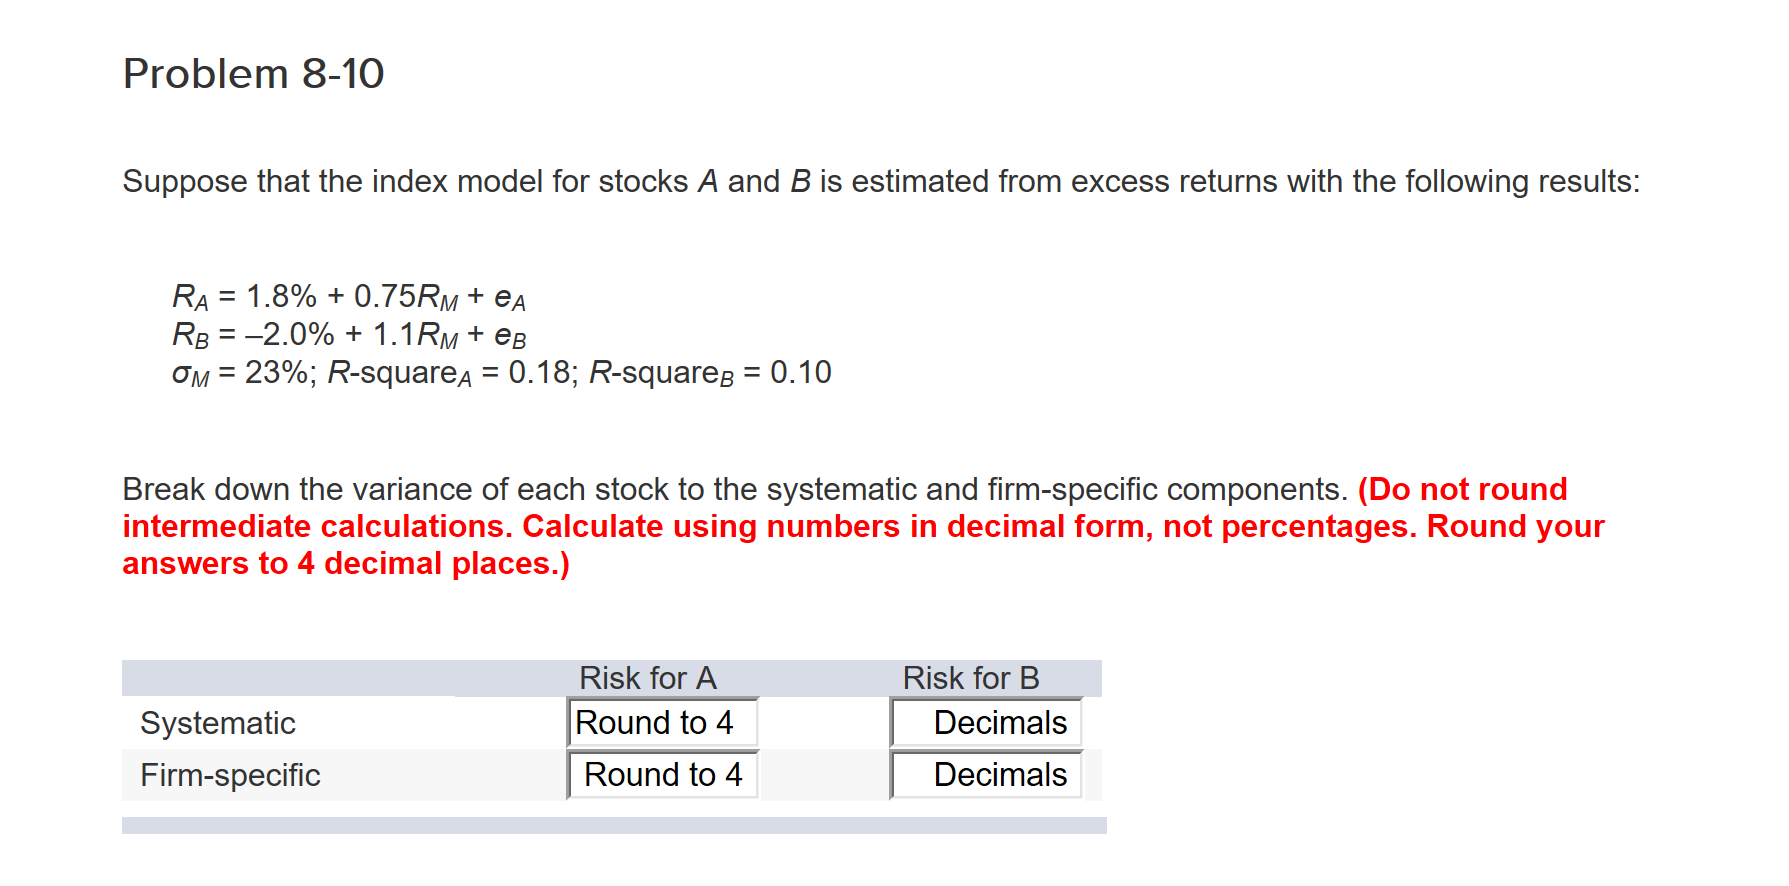Image resolution: width=1789 pixels, height=886 pixels.
Task: Select the R-square B value 0.10
Action: pos(800,372)
